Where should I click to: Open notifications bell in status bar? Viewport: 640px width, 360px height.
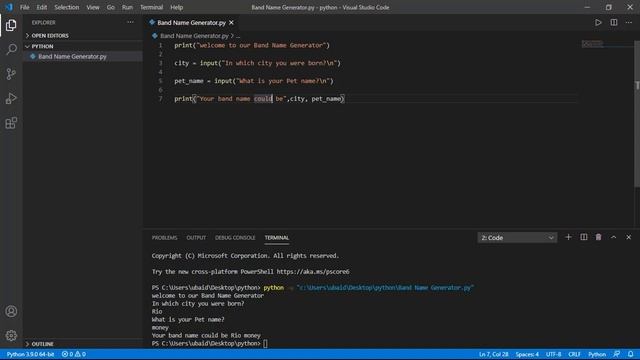(x=631, y=354)
